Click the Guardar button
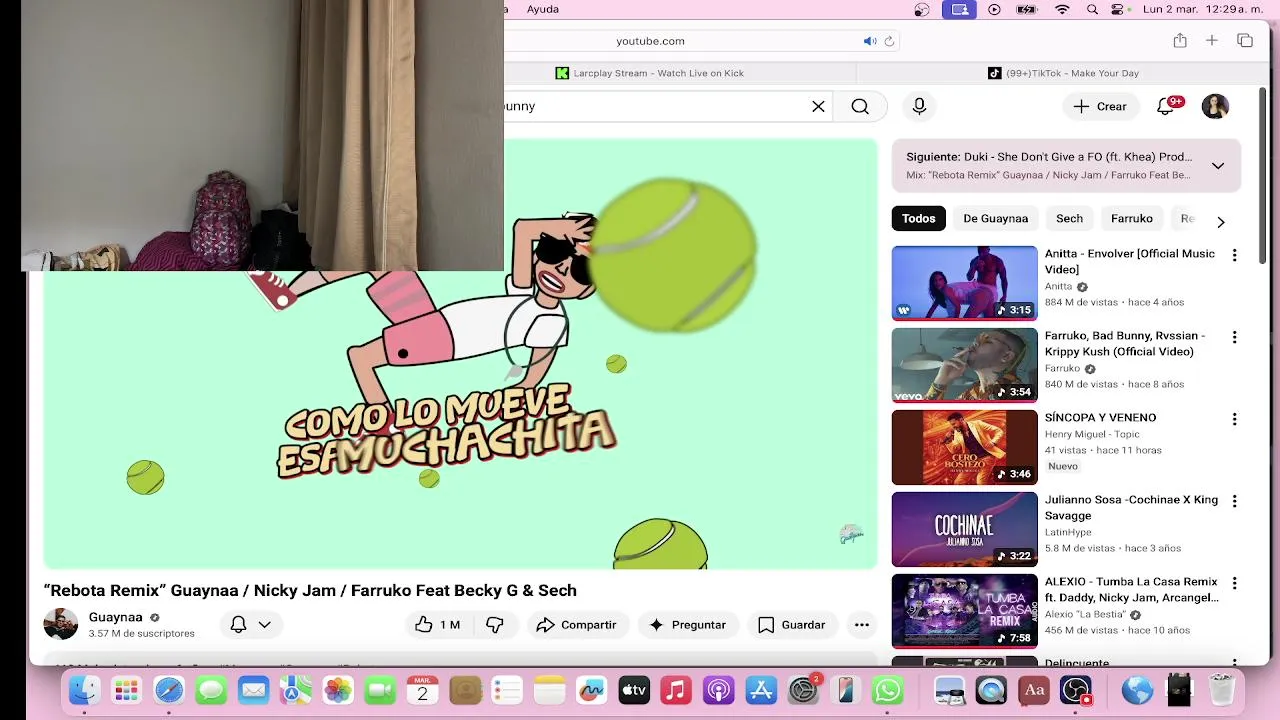Screen dimensions: 1280x720 (x=792, y=625)
